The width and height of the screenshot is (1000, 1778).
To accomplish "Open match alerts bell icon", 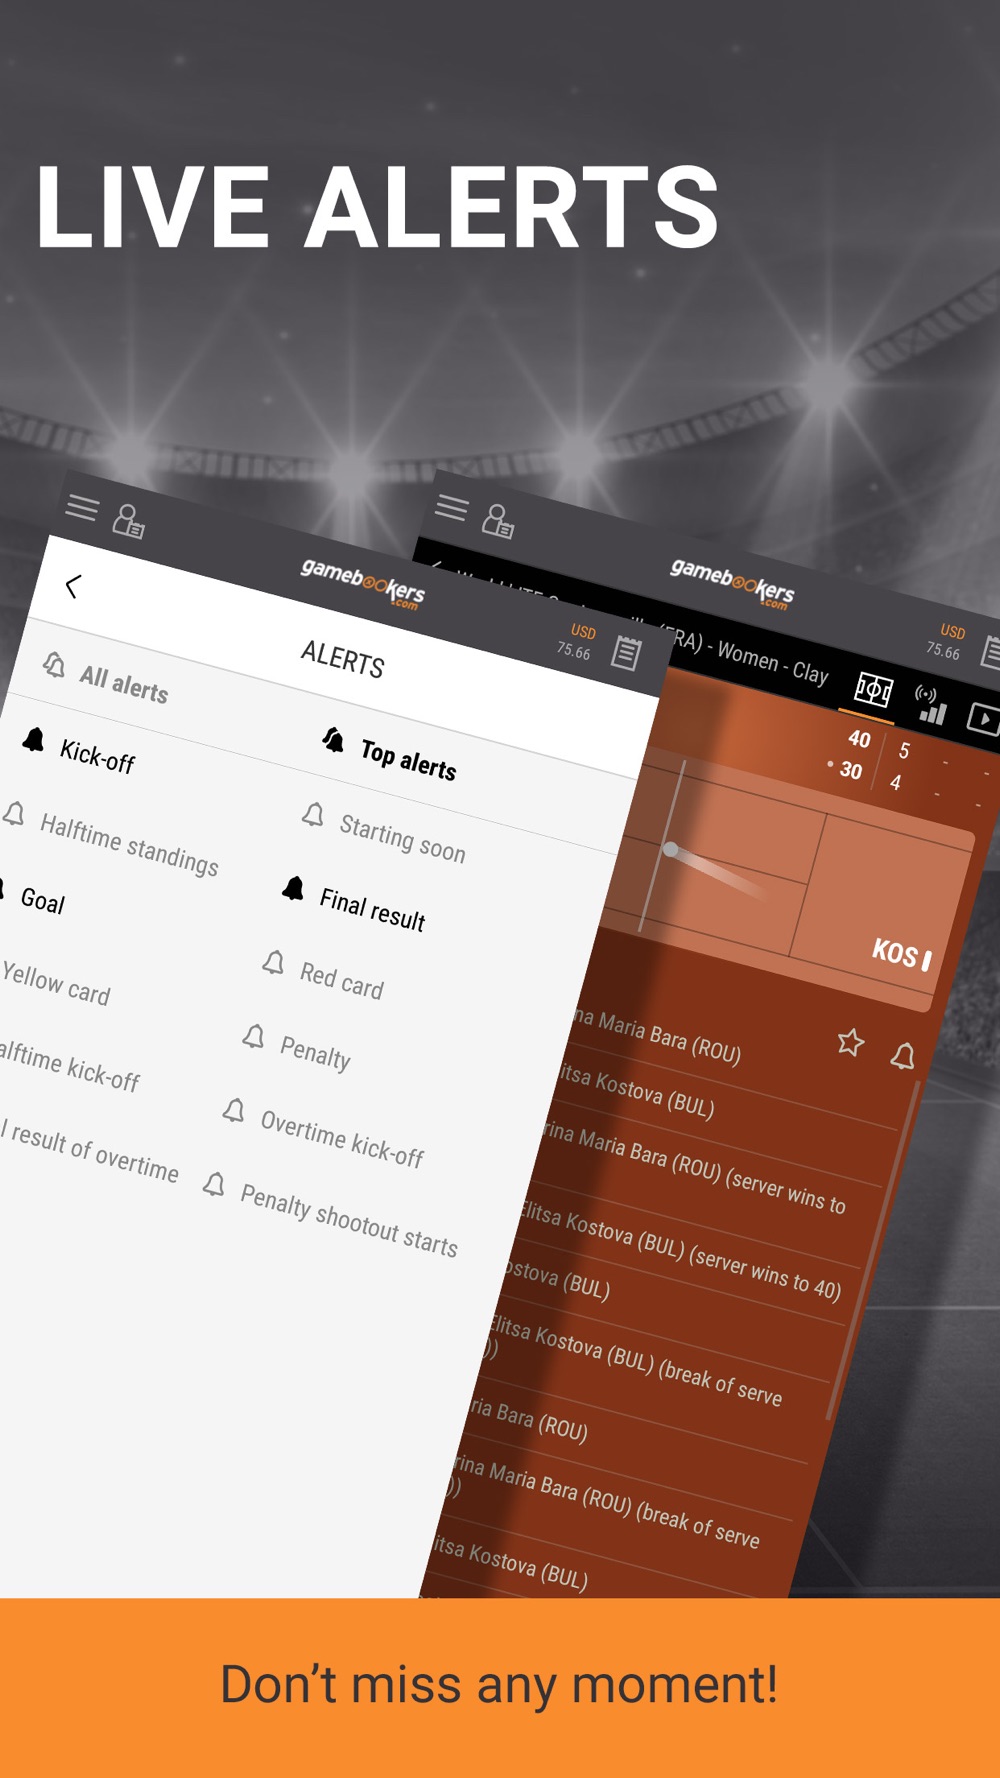I will point(903,1055).
